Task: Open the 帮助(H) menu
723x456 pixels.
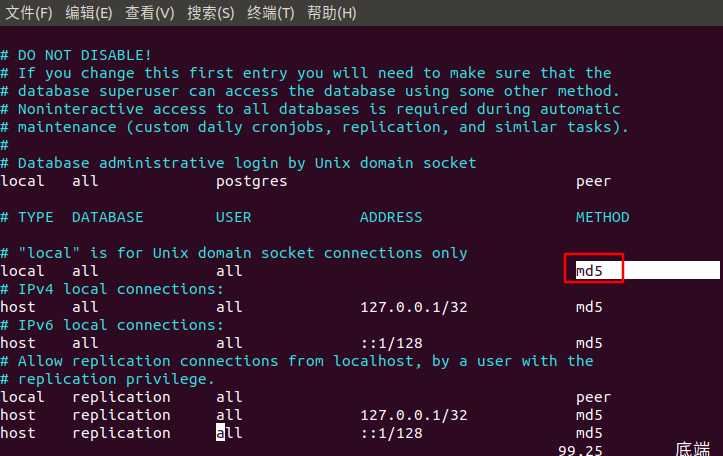Action: (x=332, y=13)
